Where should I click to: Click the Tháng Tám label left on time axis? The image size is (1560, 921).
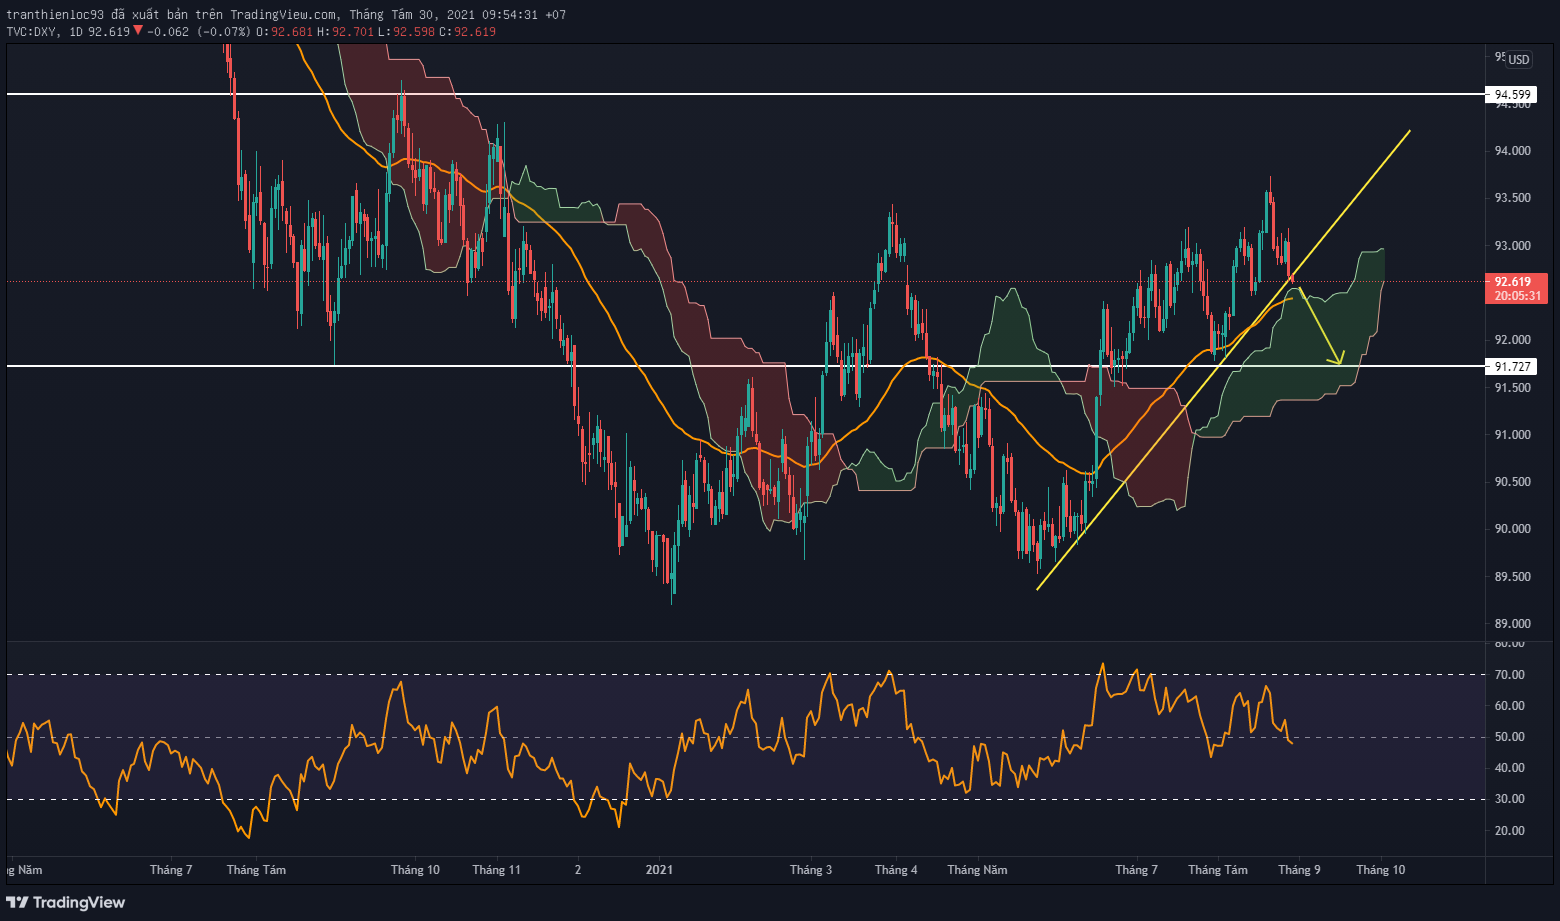coord(256,870)
